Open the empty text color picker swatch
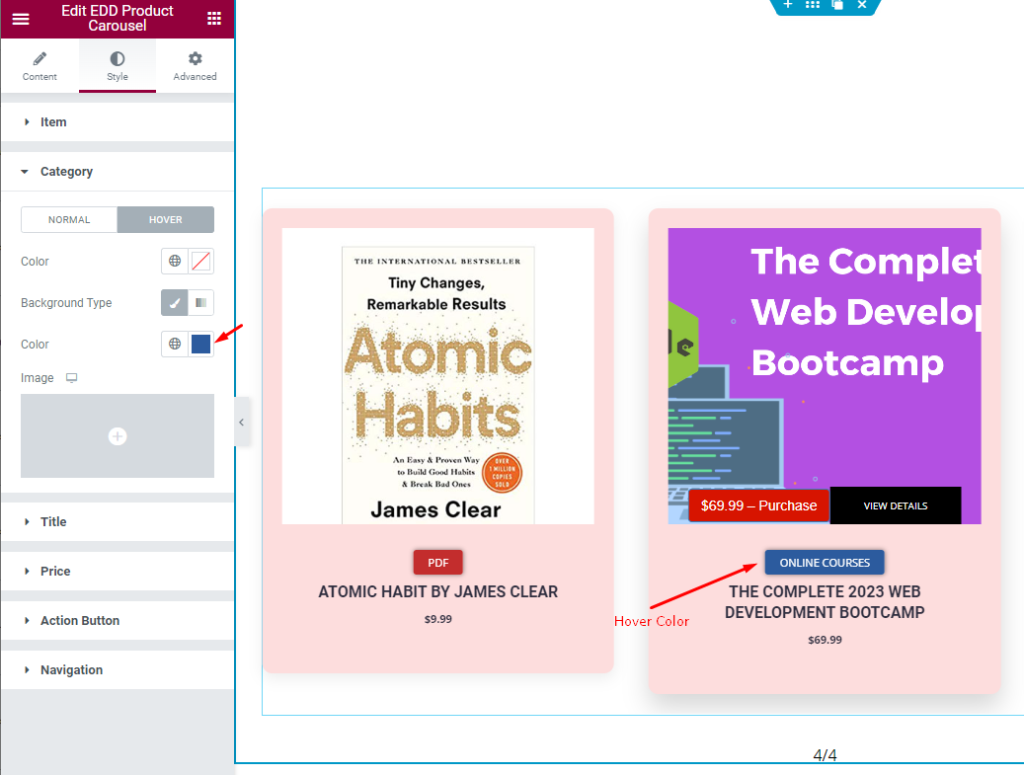Image resolution: width=1024 pixels, height=775 pixels. click(x=201, y=261)
